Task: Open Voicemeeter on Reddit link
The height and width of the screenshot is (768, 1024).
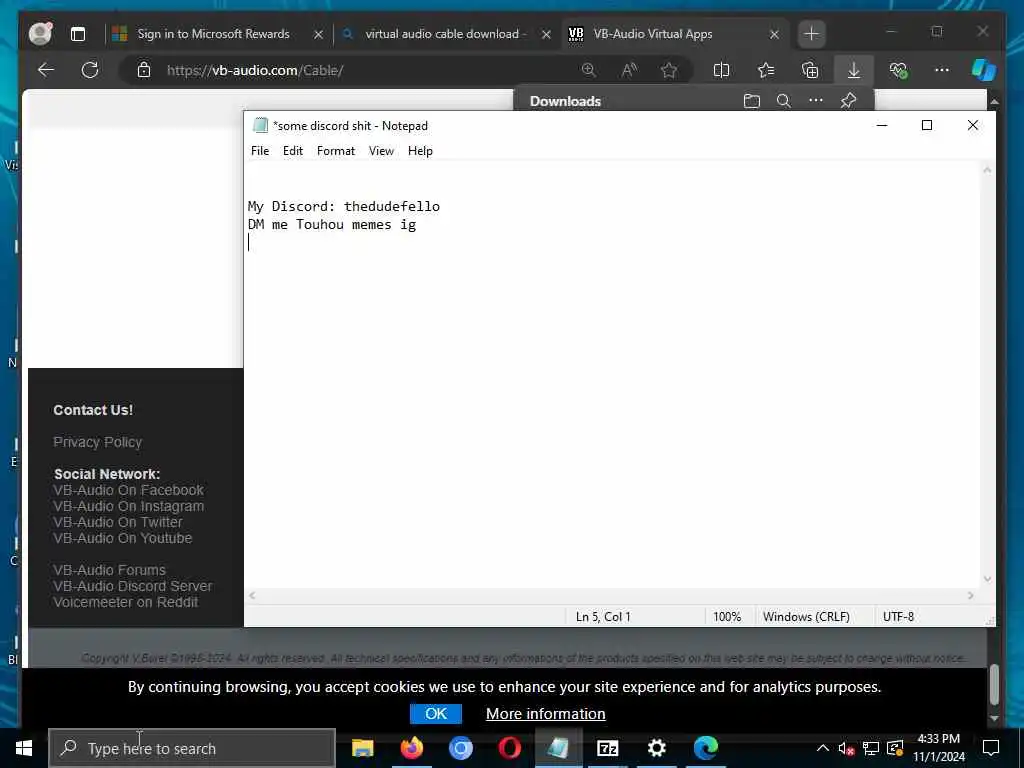Action: click(x=125, y=602)
